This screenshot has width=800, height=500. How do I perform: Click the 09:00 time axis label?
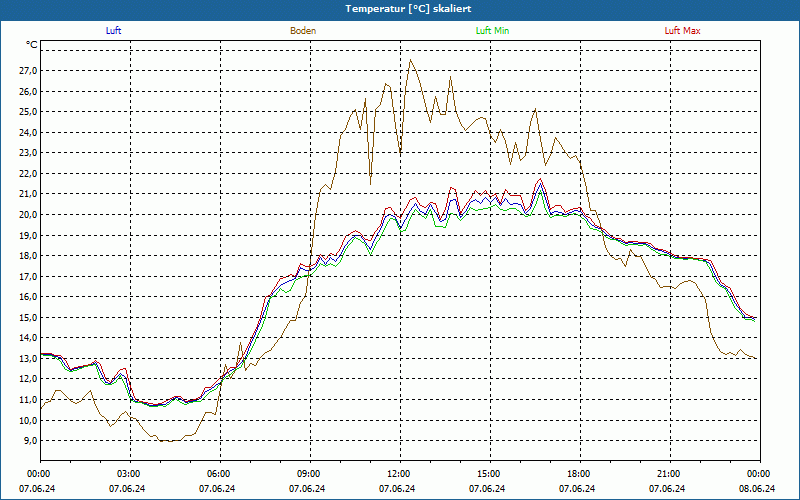308,474
